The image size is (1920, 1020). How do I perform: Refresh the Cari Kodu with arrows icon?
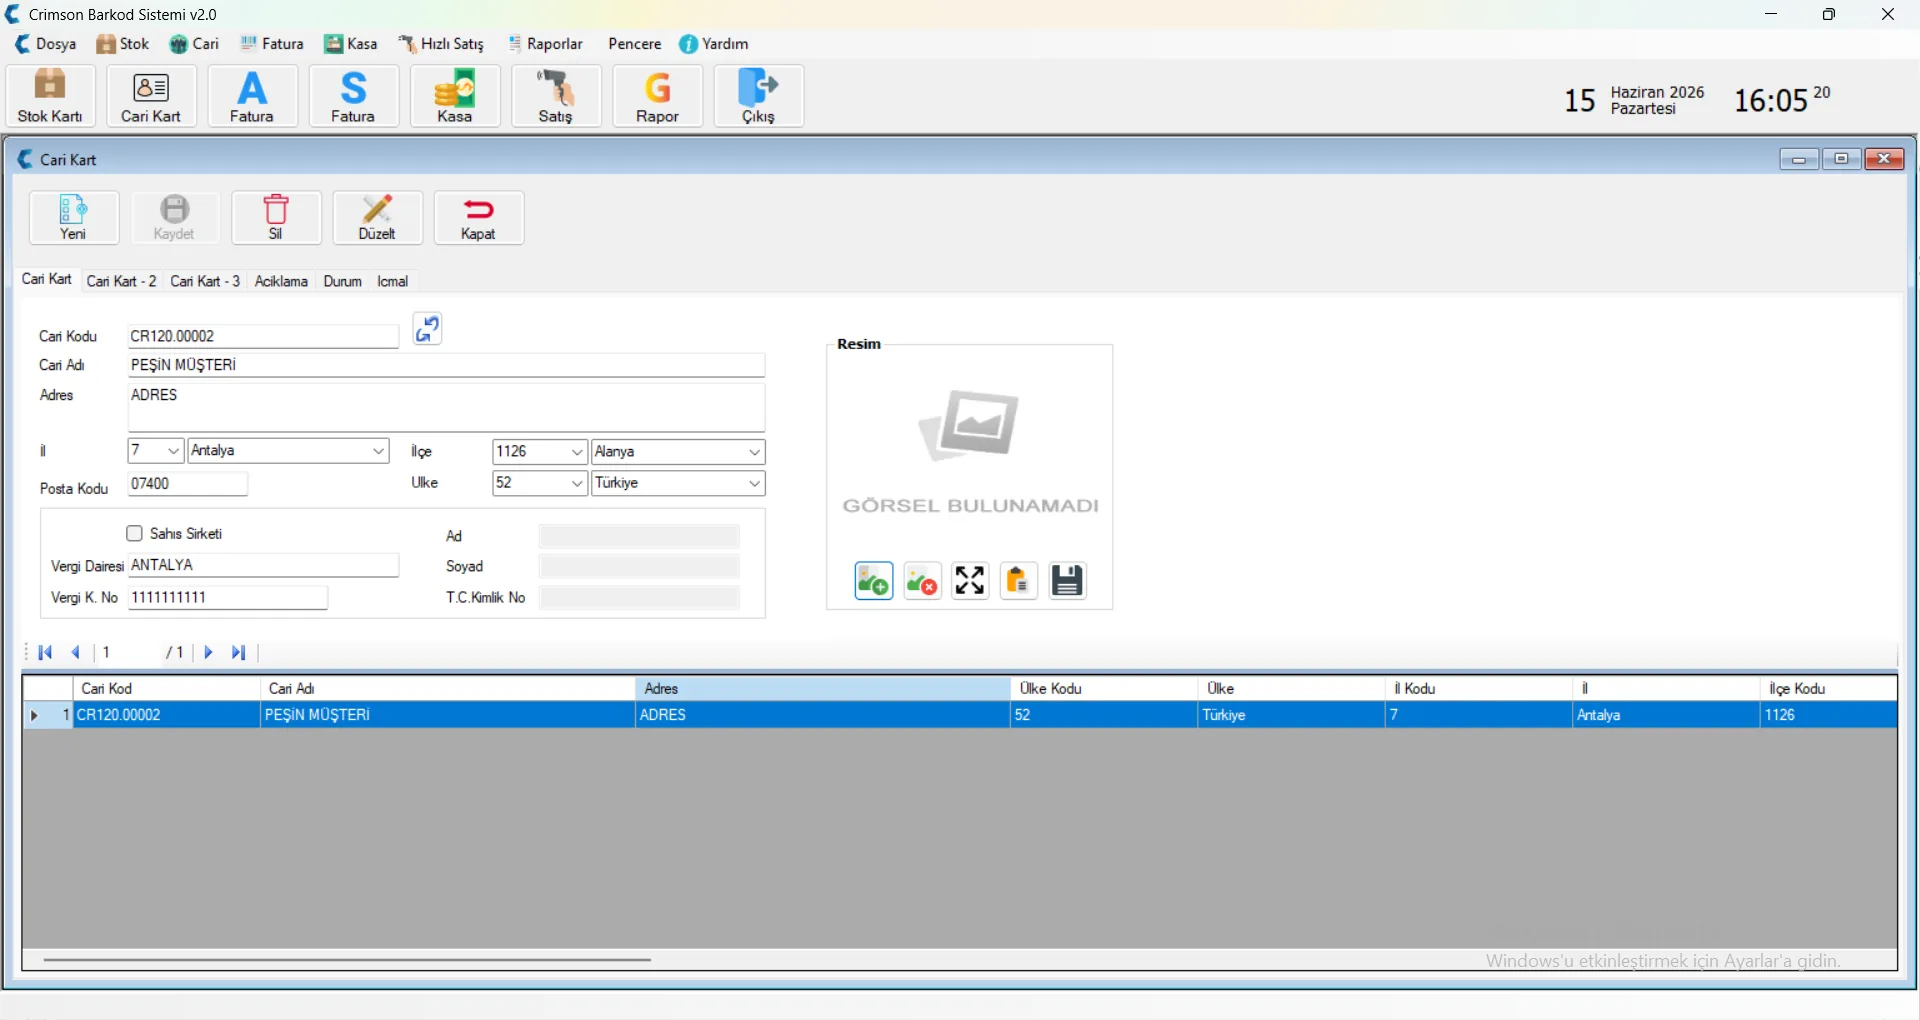point(428,329)
